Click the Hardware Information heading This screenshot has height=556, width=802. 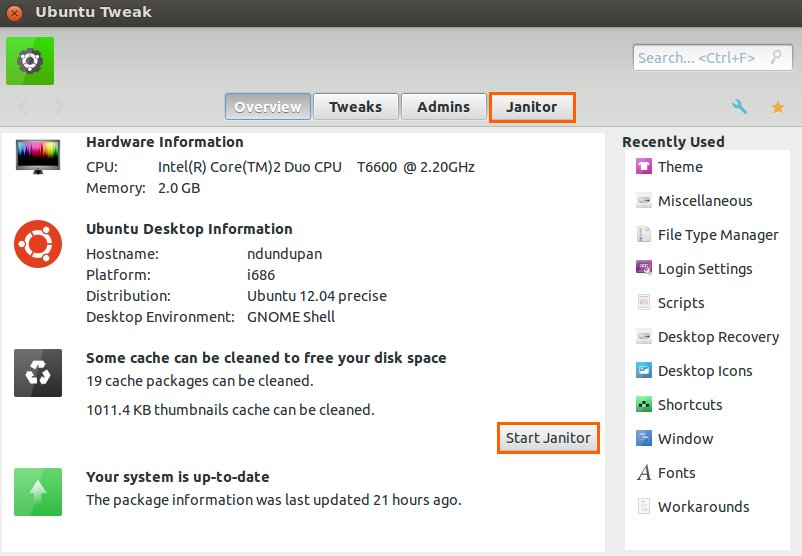(165, 142)
